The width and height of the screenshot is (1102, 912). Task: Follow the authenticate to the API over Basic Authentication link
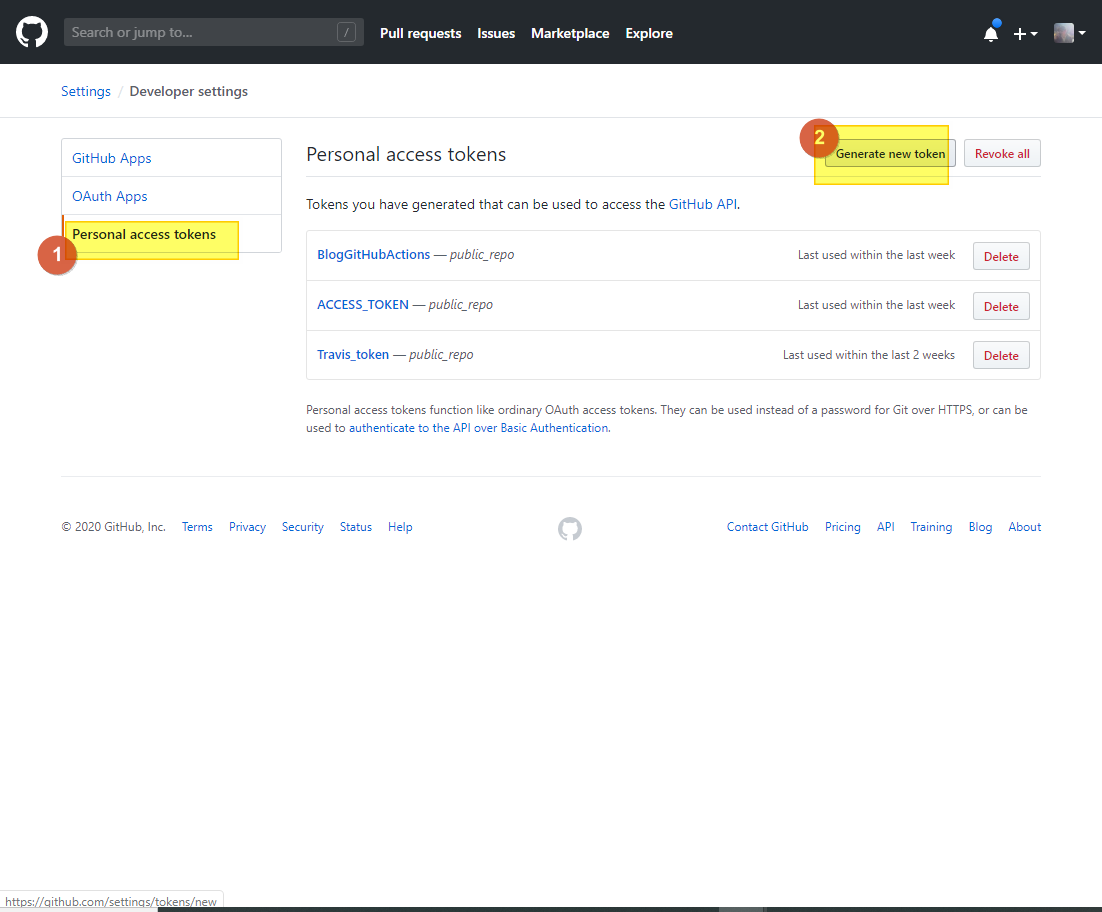[x=479, y=428]
